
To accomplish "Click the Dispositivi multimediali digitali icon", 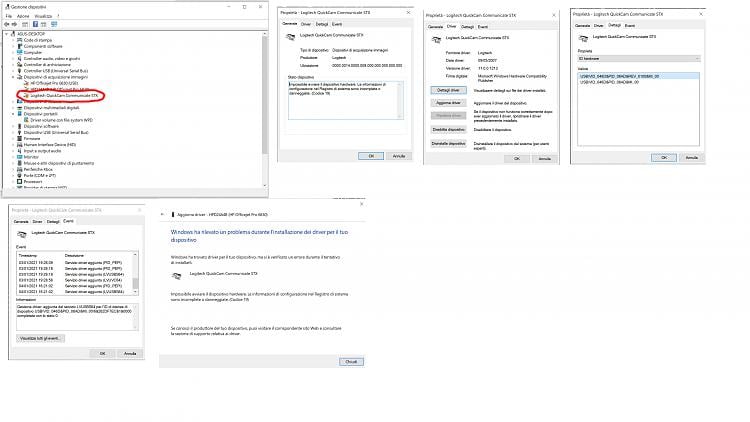I will (20, 108).
